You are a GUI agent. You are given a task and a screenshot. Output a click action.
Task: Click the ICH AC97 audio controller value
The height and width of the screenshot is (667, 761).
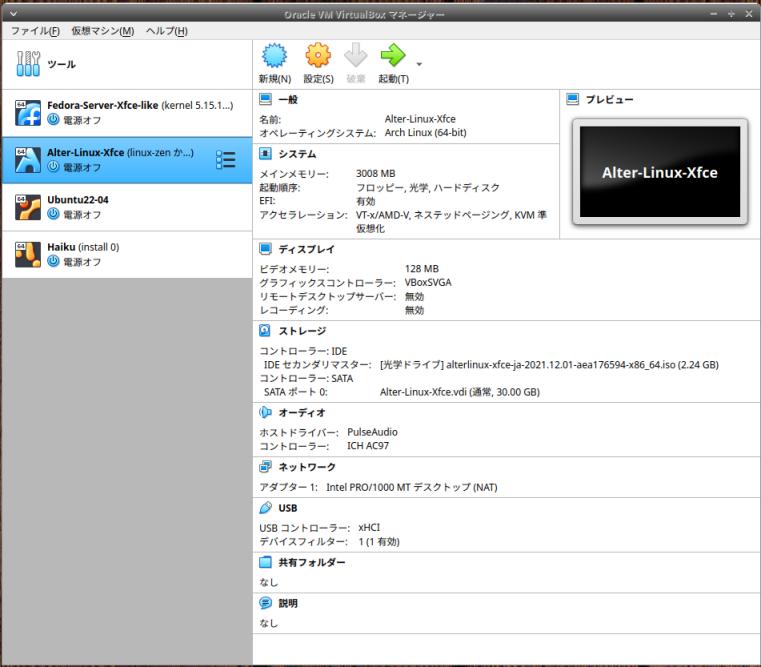click(367, 446)
